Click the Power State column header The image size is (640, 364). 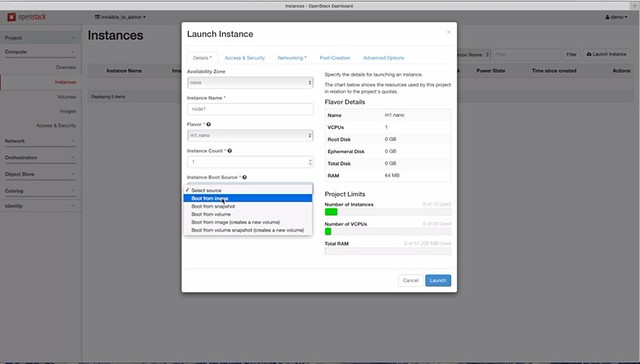pos(491,71)
